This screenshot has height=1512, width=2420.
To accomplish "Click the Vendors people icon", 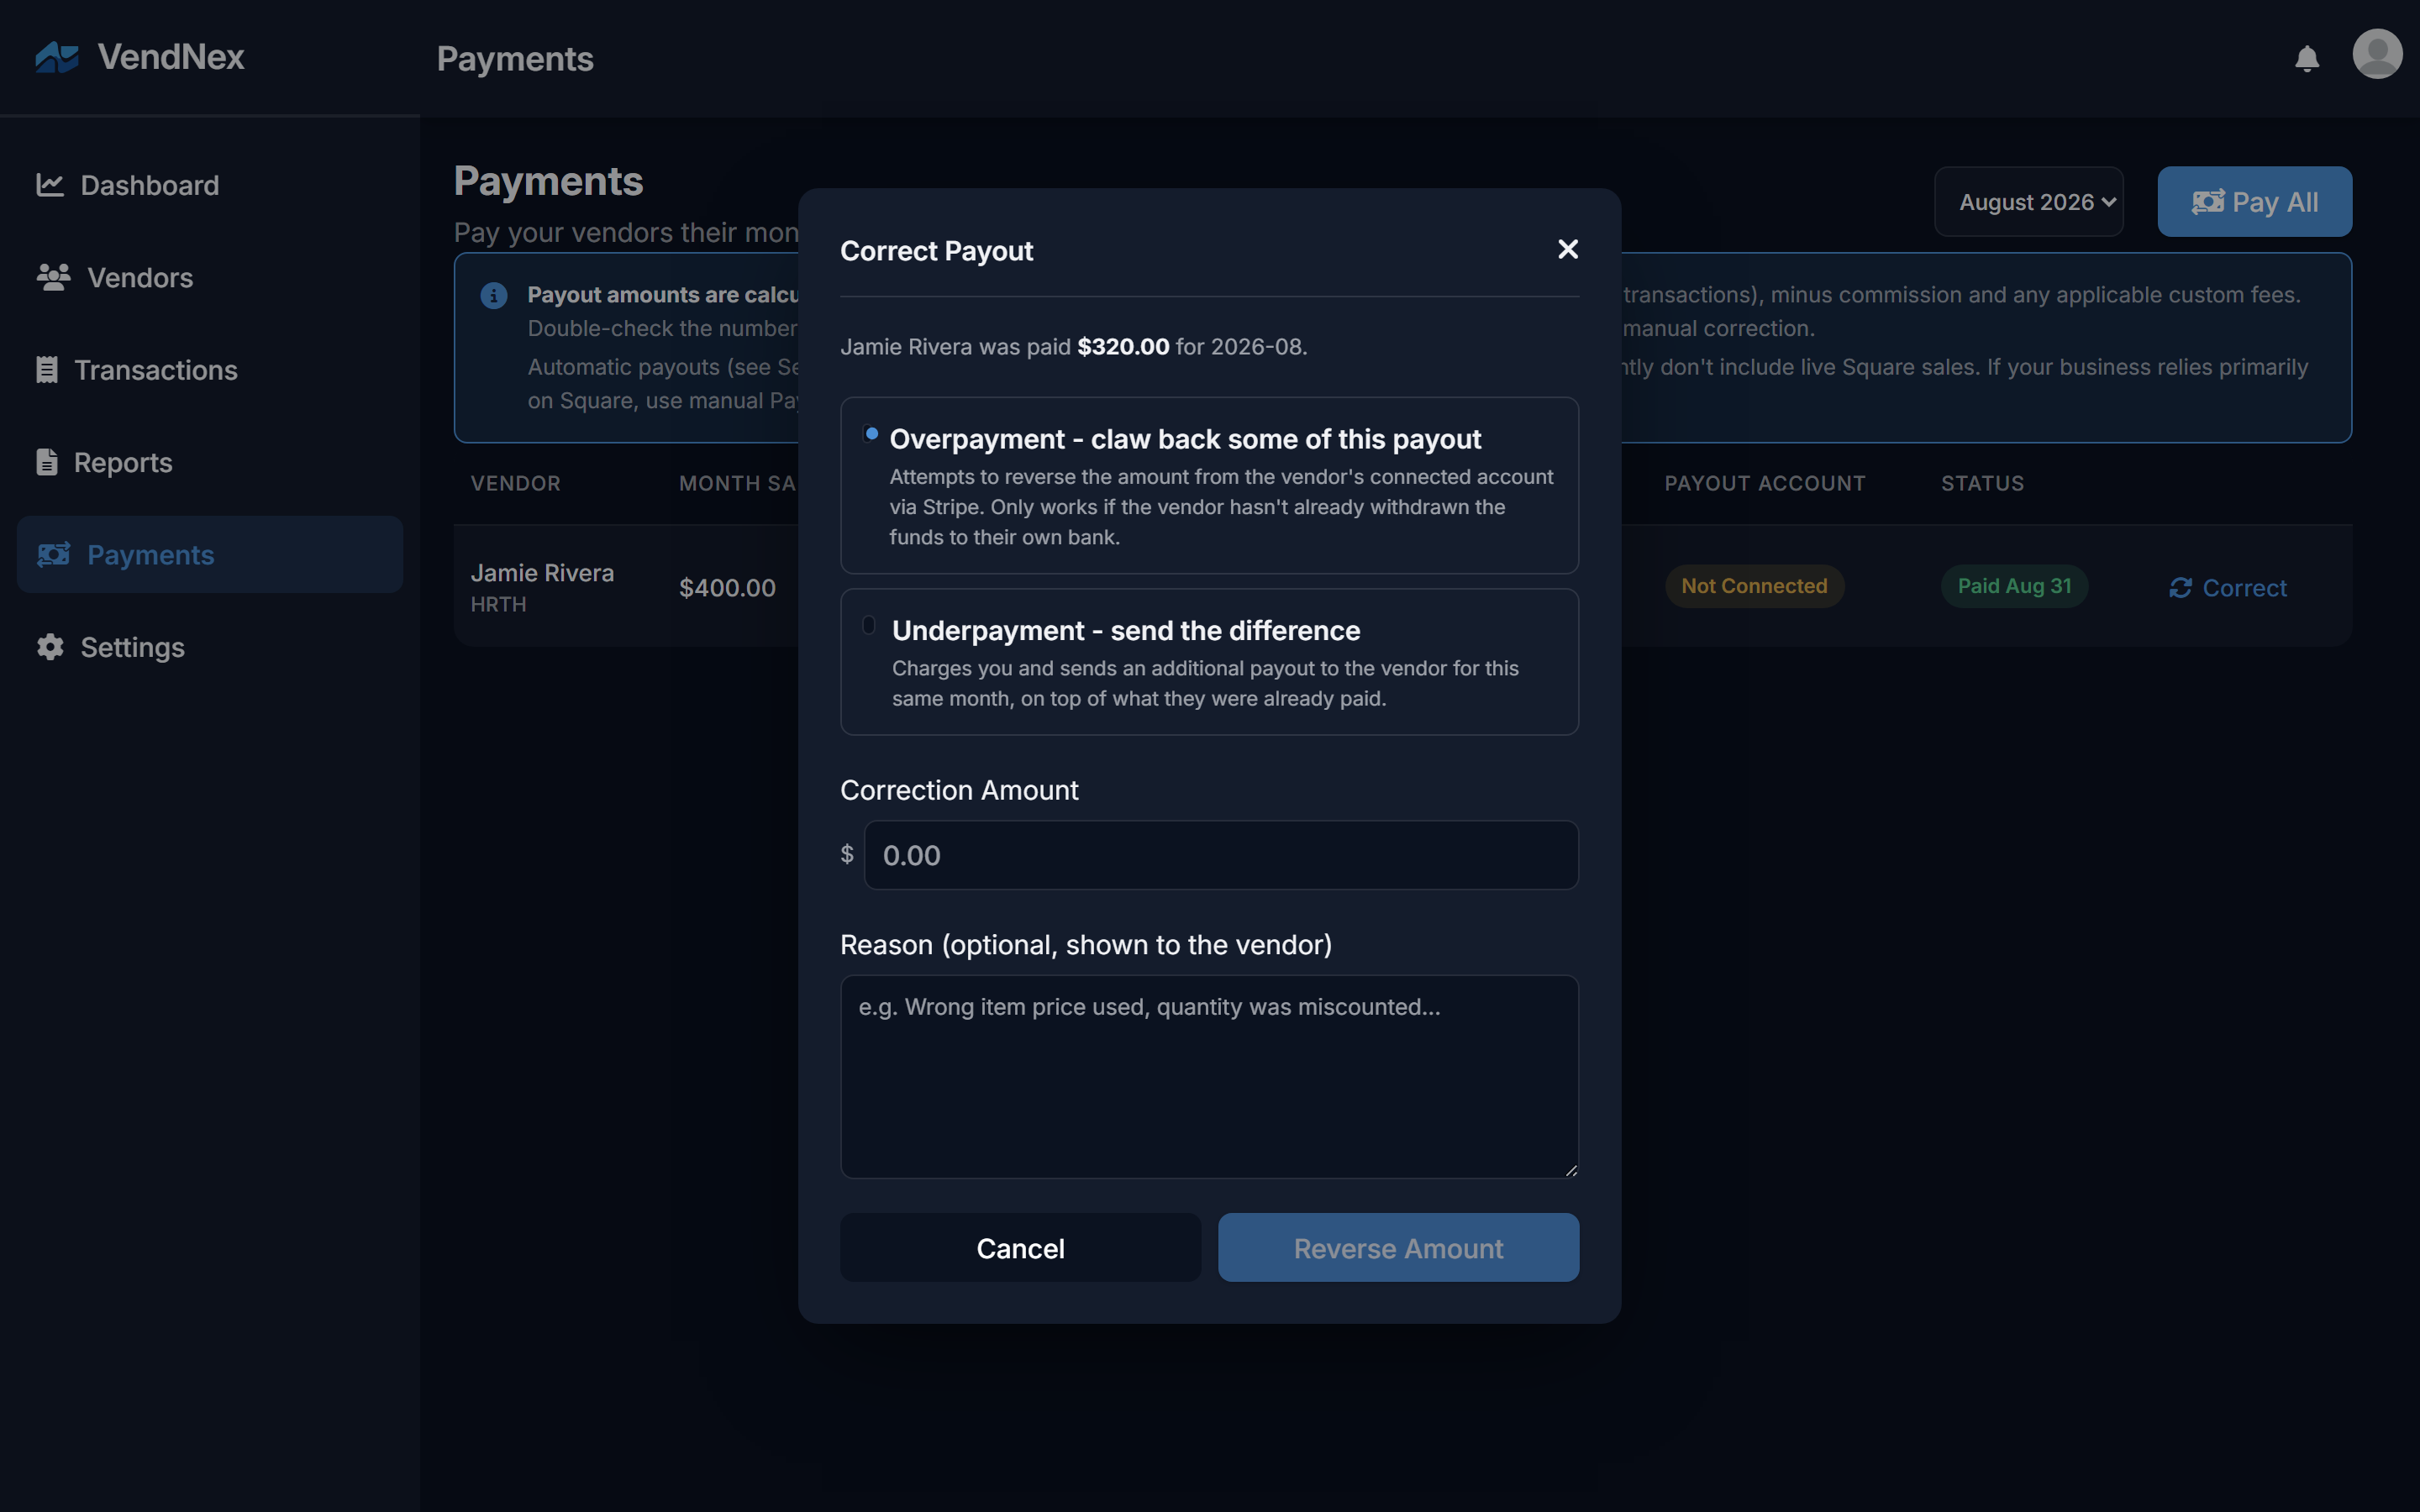I will point(54,277).
